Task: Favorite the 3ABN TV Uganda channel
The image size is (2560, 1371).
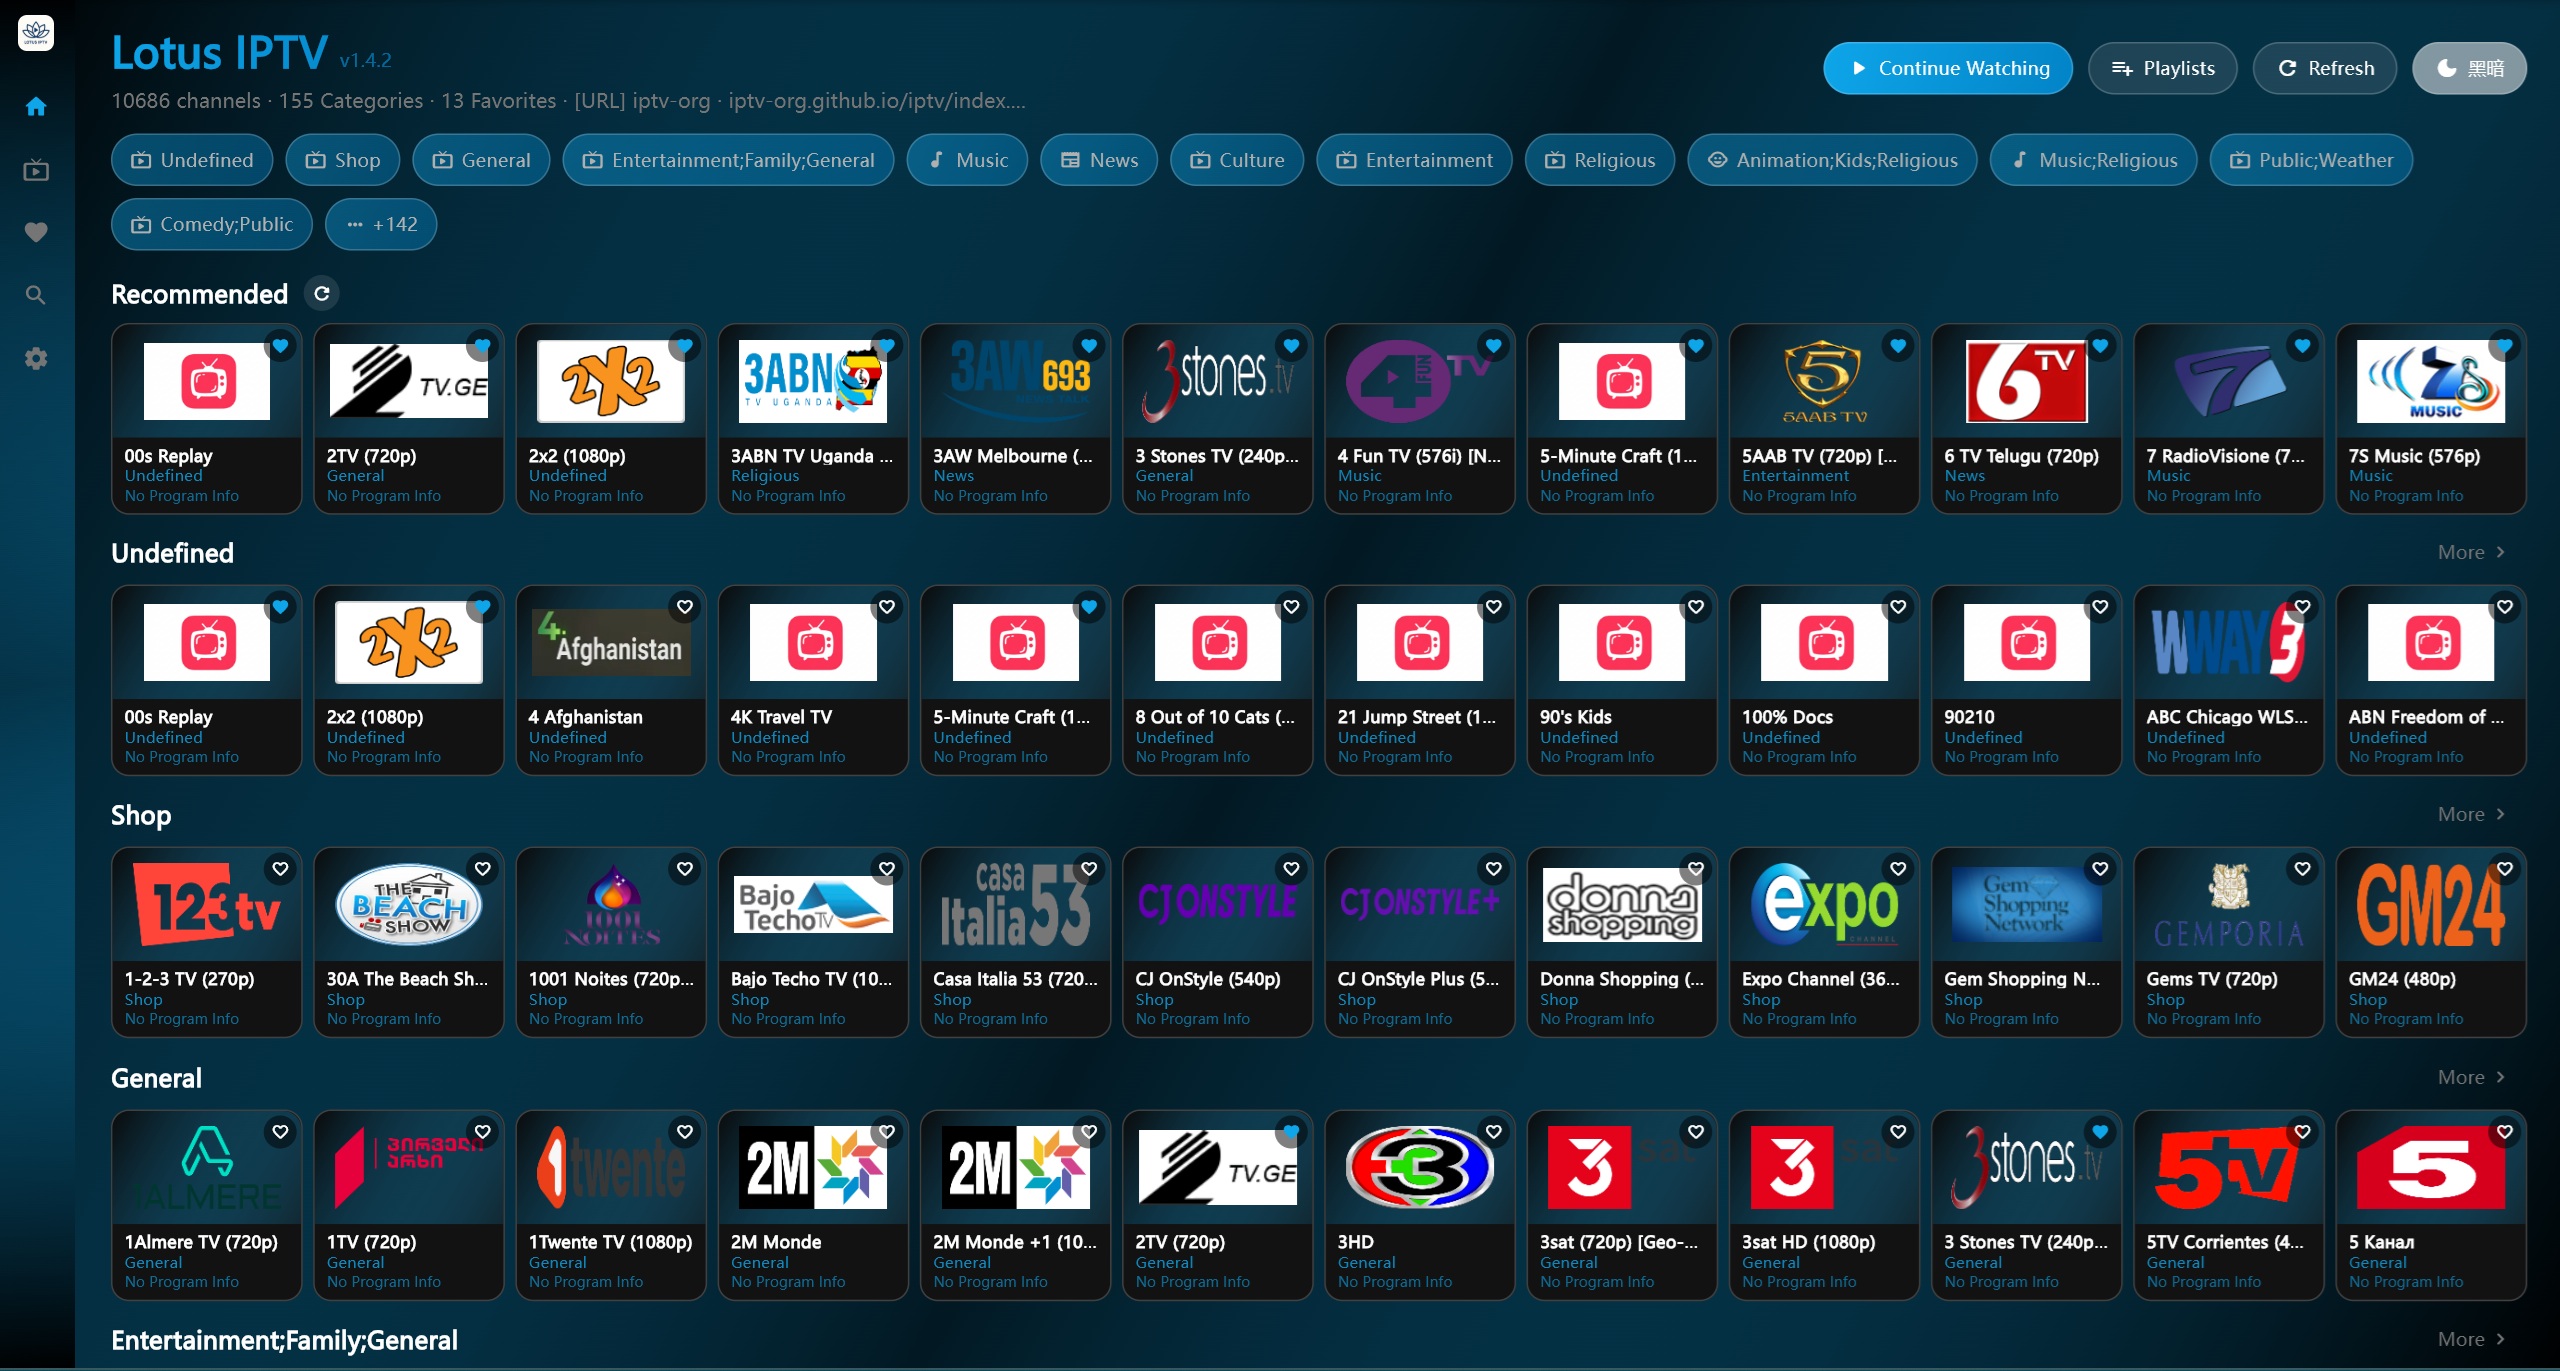Action: 888,345
